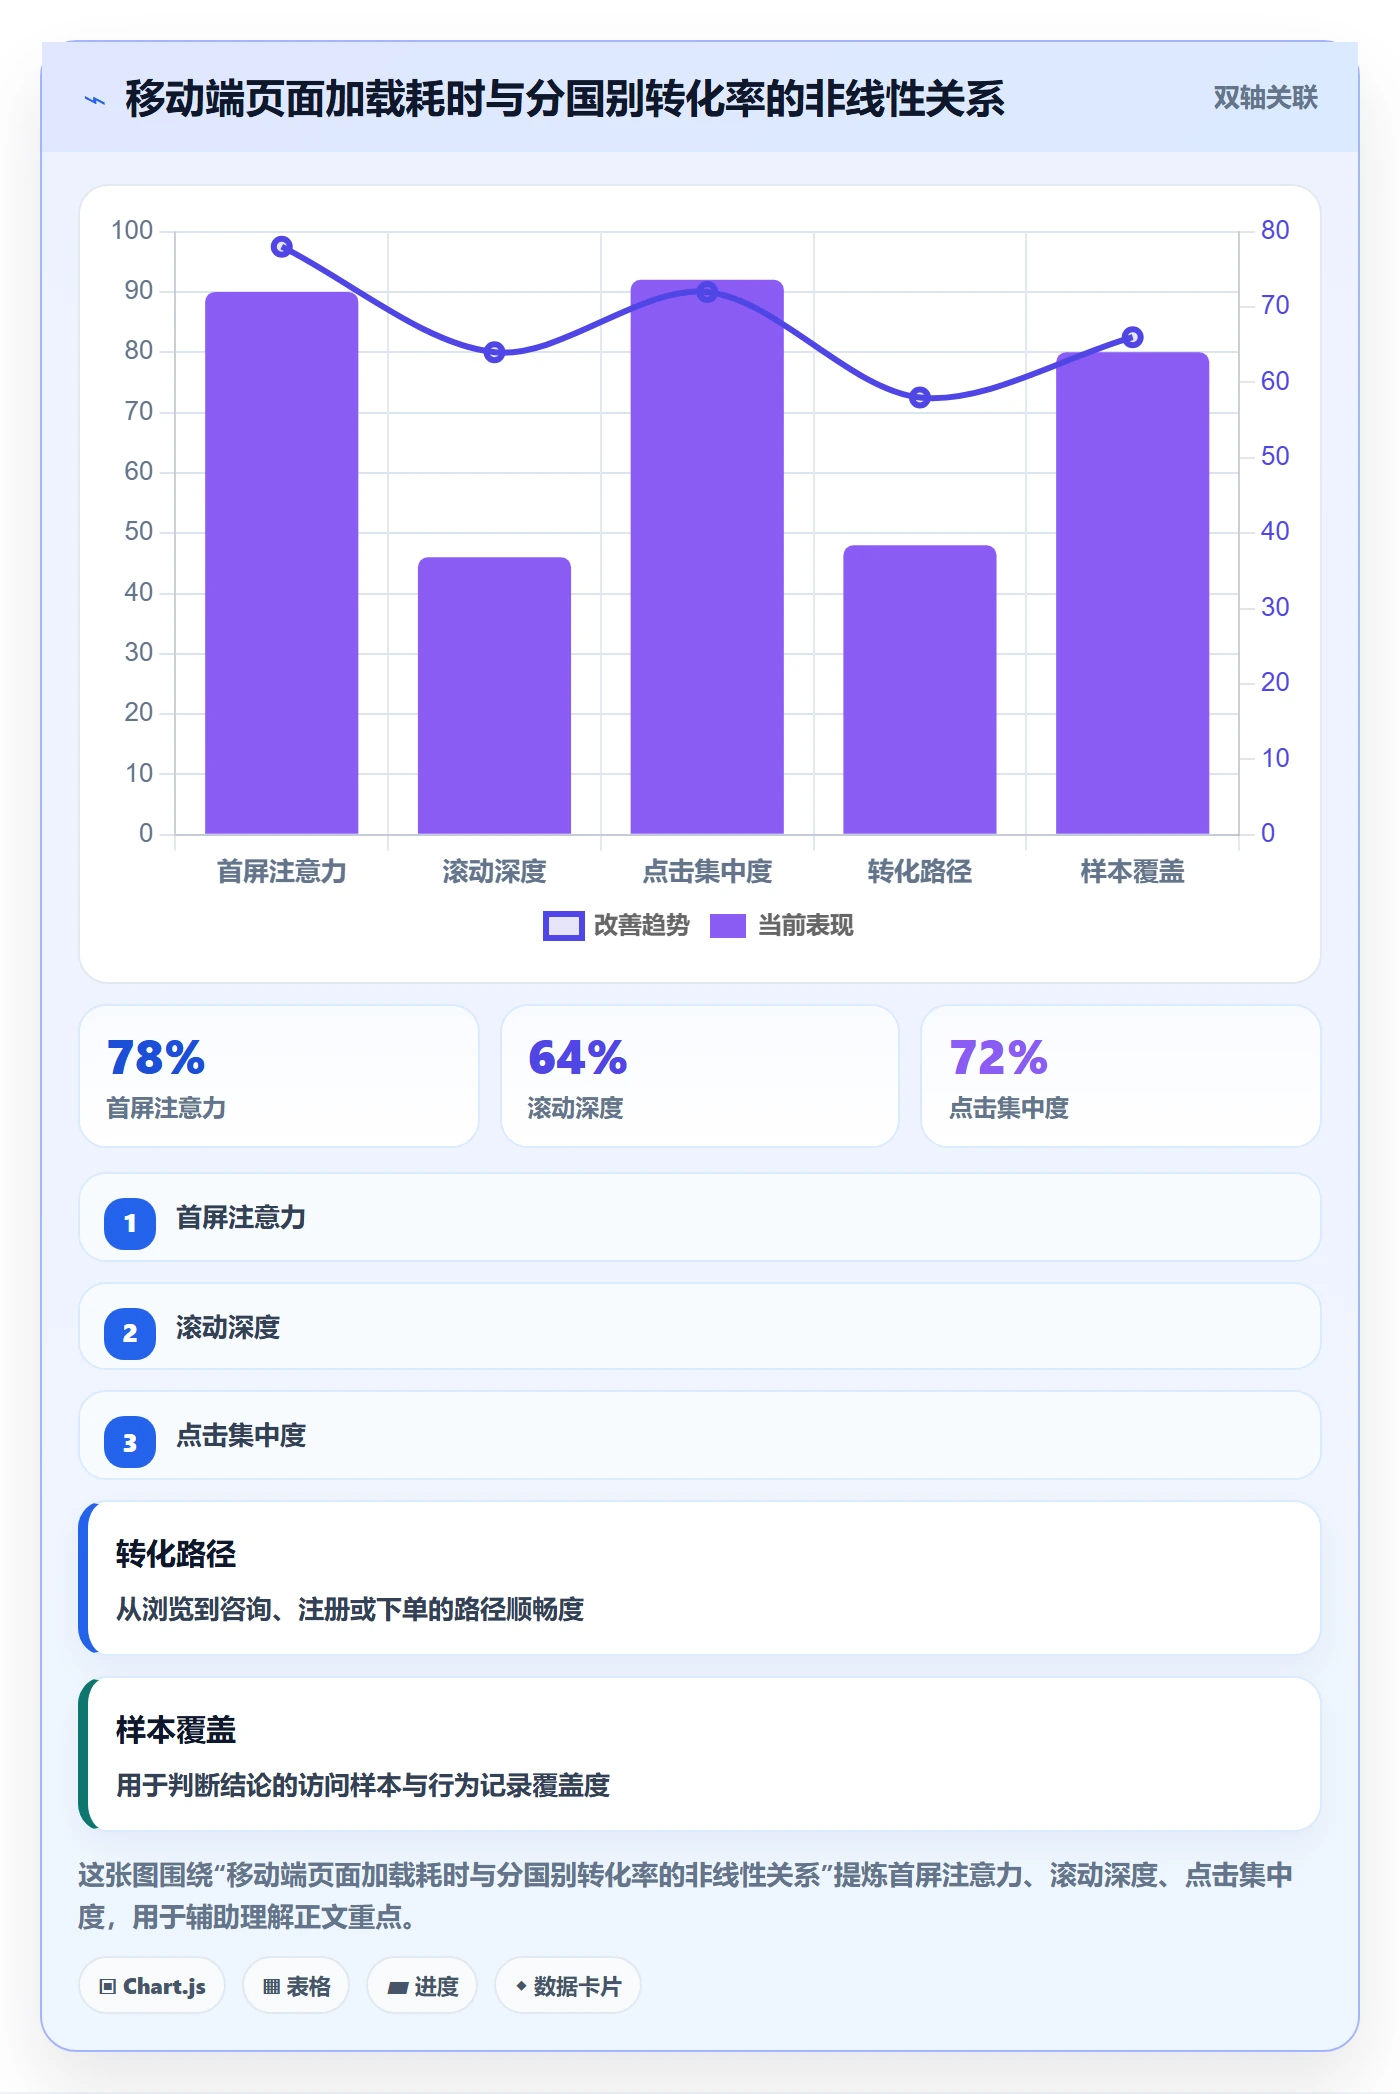Screen dimensions: 1400x2094
Task: Click the 点击集中度 x-axis label
Action: [x=707, y=872]
